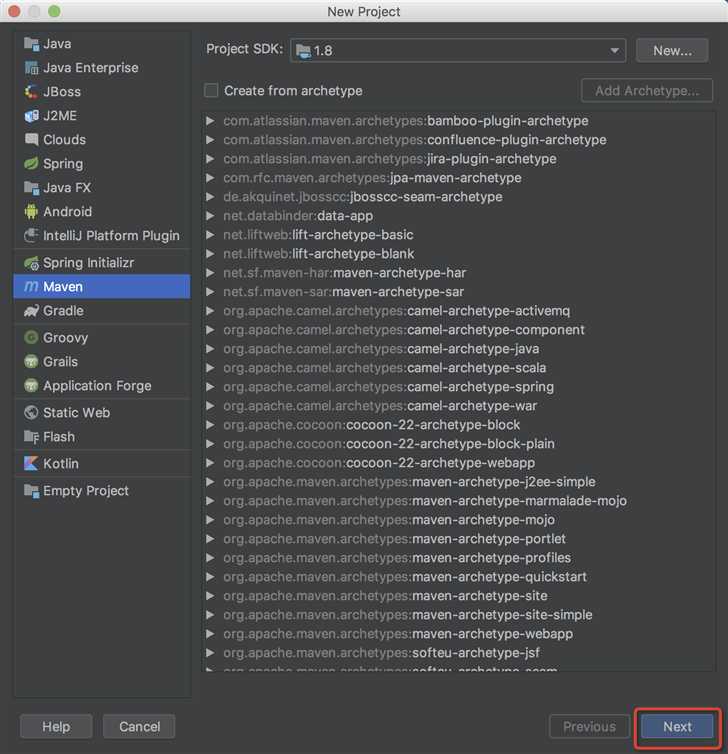
Task: Click the JBoss icon in sidebar
Action: tap(31, 92)
